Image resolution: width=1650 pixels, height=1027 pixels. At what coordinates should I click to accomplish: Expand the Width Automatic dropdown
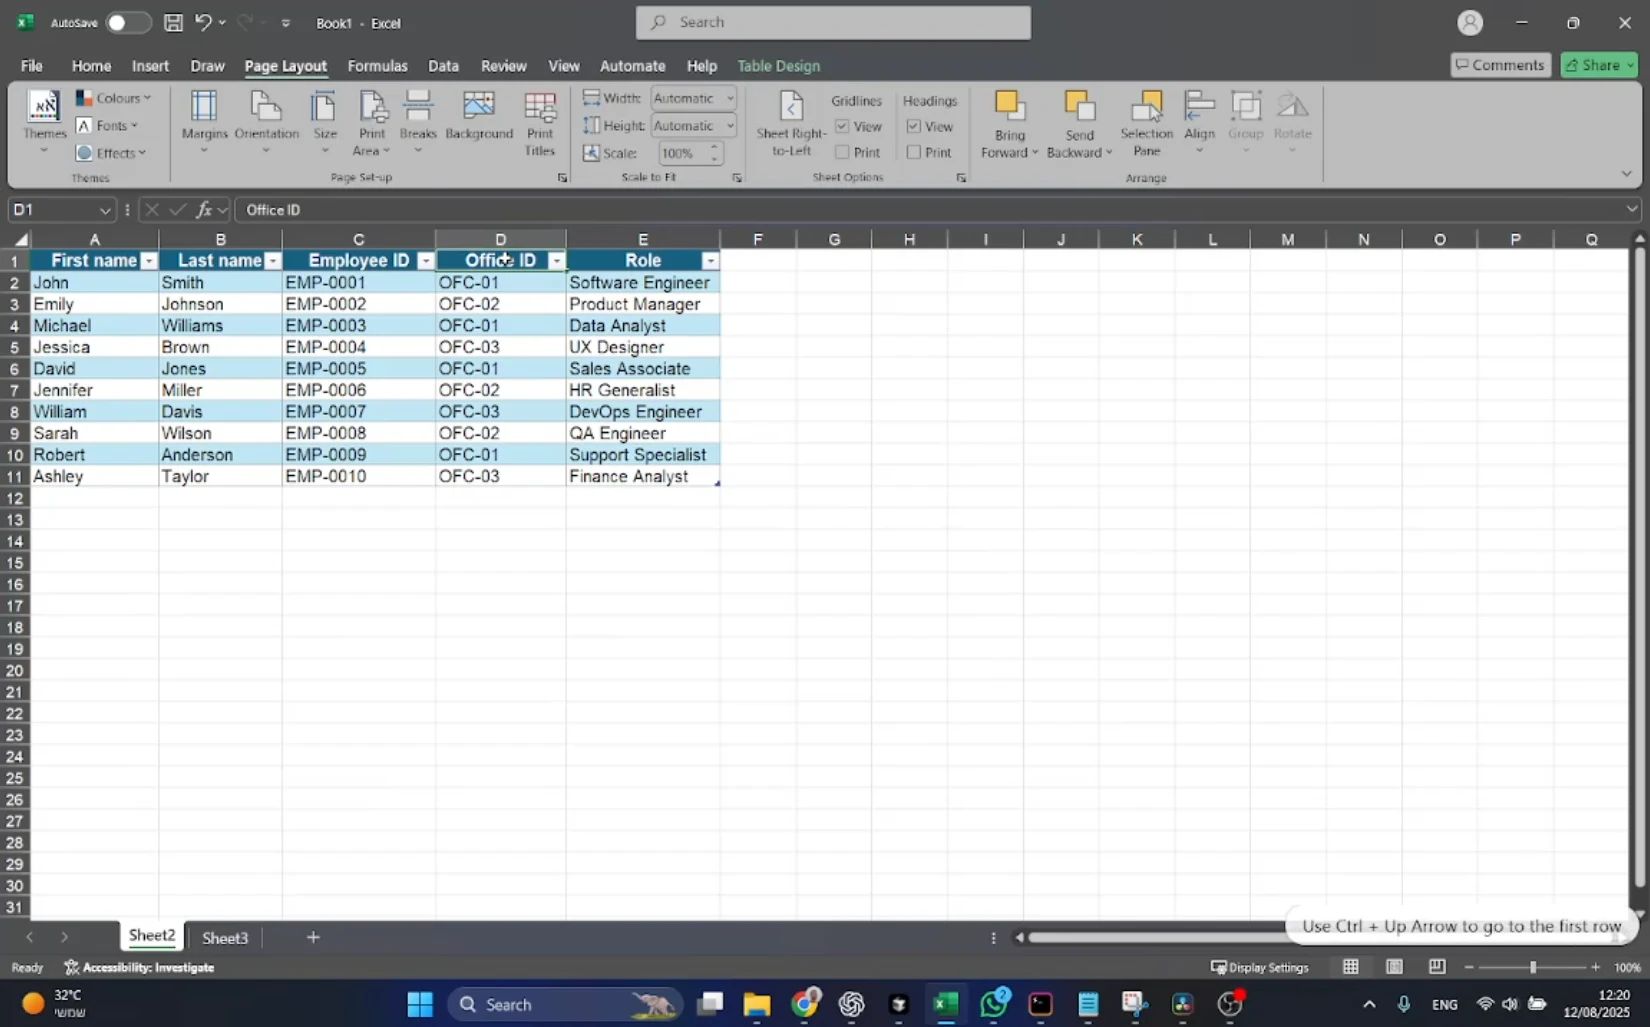click(x=730, y=98)
